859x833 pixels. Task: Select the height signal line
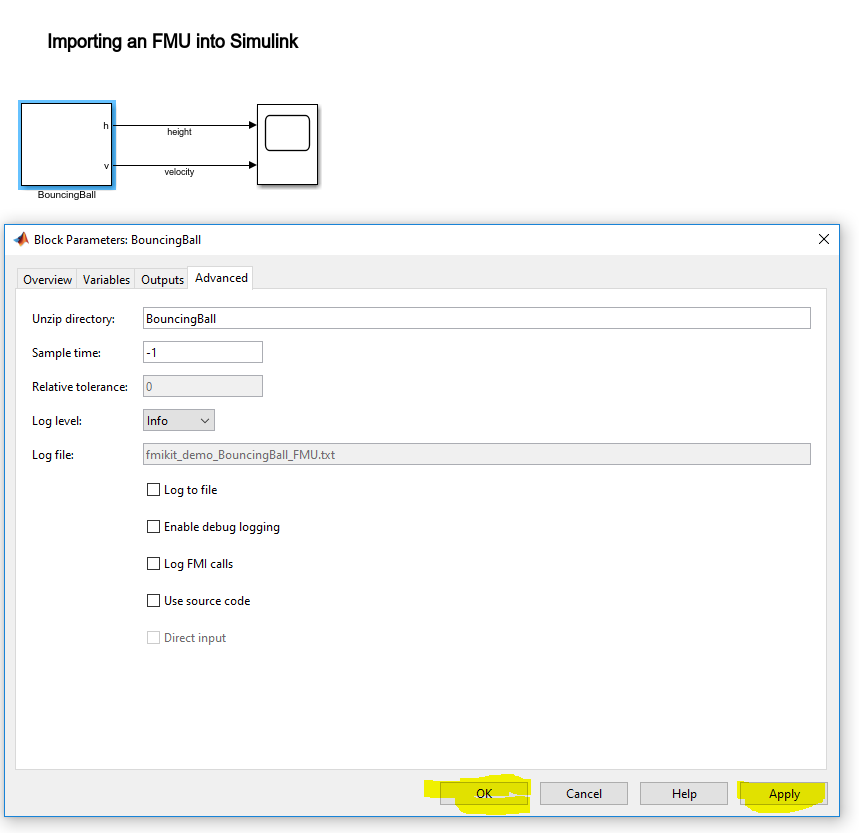click(x=180, y=124)
